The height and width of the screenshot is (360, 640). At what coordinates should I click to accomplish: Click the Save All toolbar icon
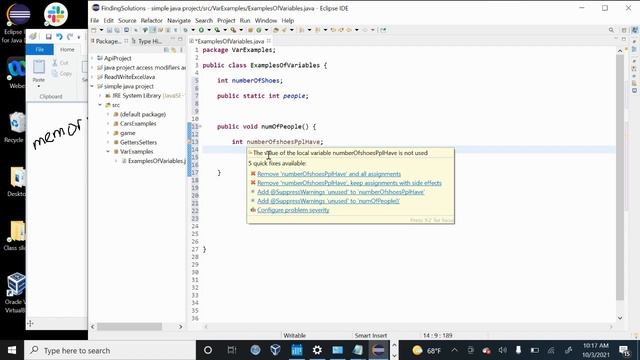click(x=117, y=30)
